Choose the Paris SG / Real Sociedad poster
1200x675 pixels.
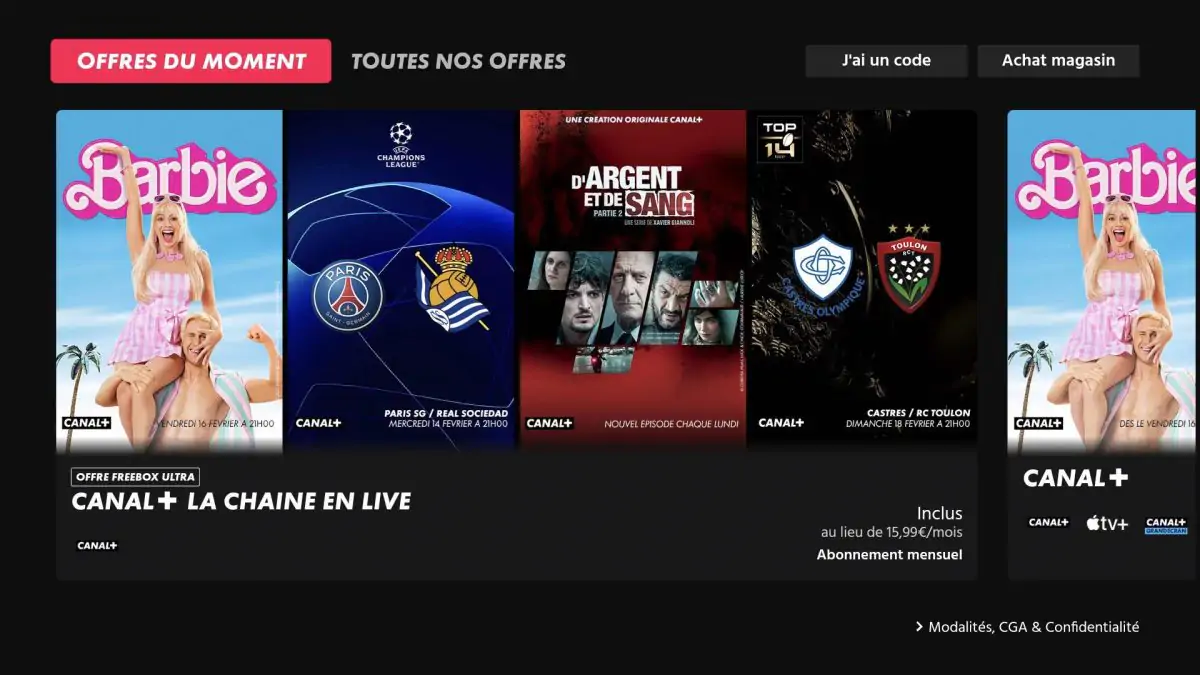point(401,279)
